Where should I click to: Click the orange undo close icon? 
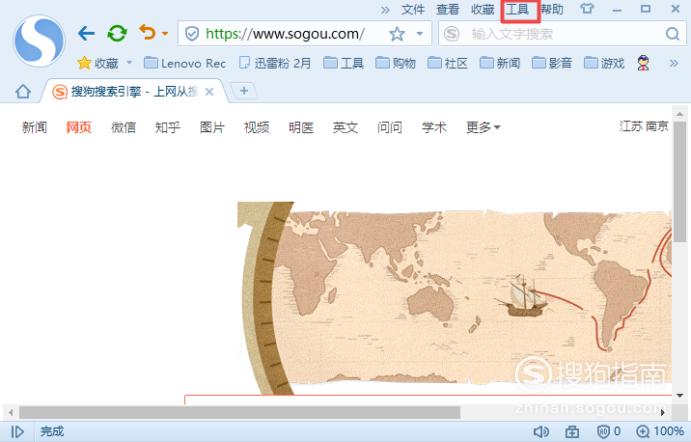(x=147, y=32)
